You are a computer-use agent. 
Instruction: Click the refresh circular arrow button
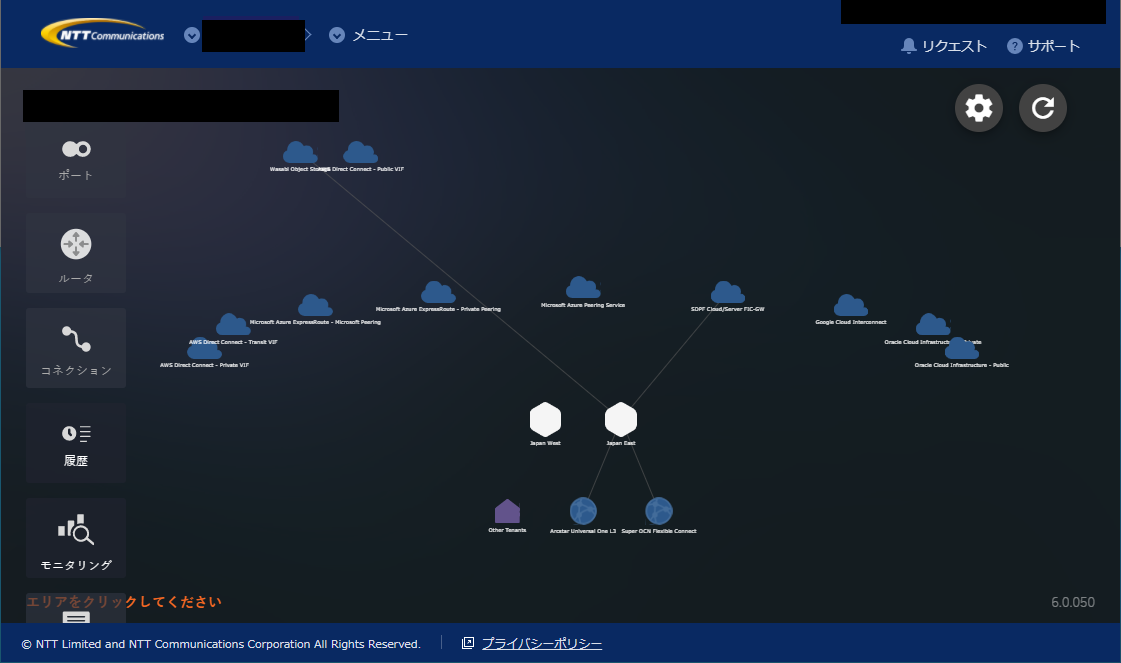pos(1042,108)
